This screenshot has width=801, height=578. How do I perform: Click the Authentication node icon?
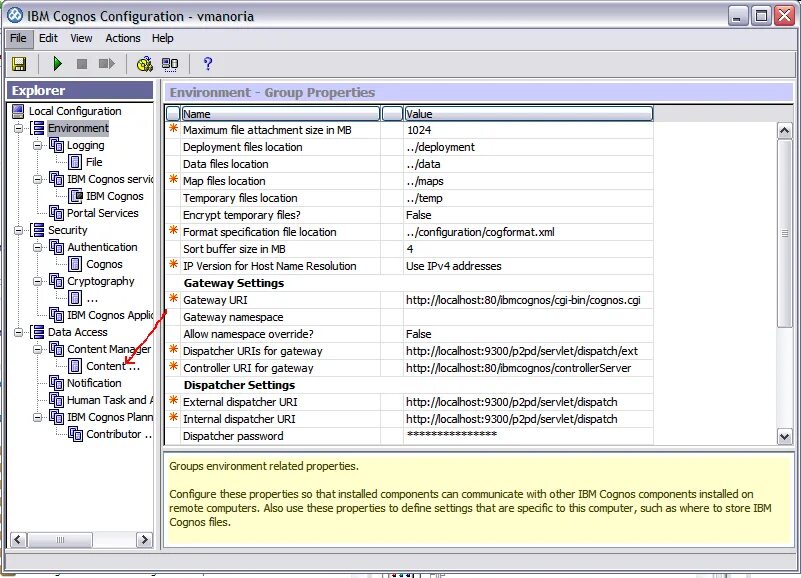56,247
